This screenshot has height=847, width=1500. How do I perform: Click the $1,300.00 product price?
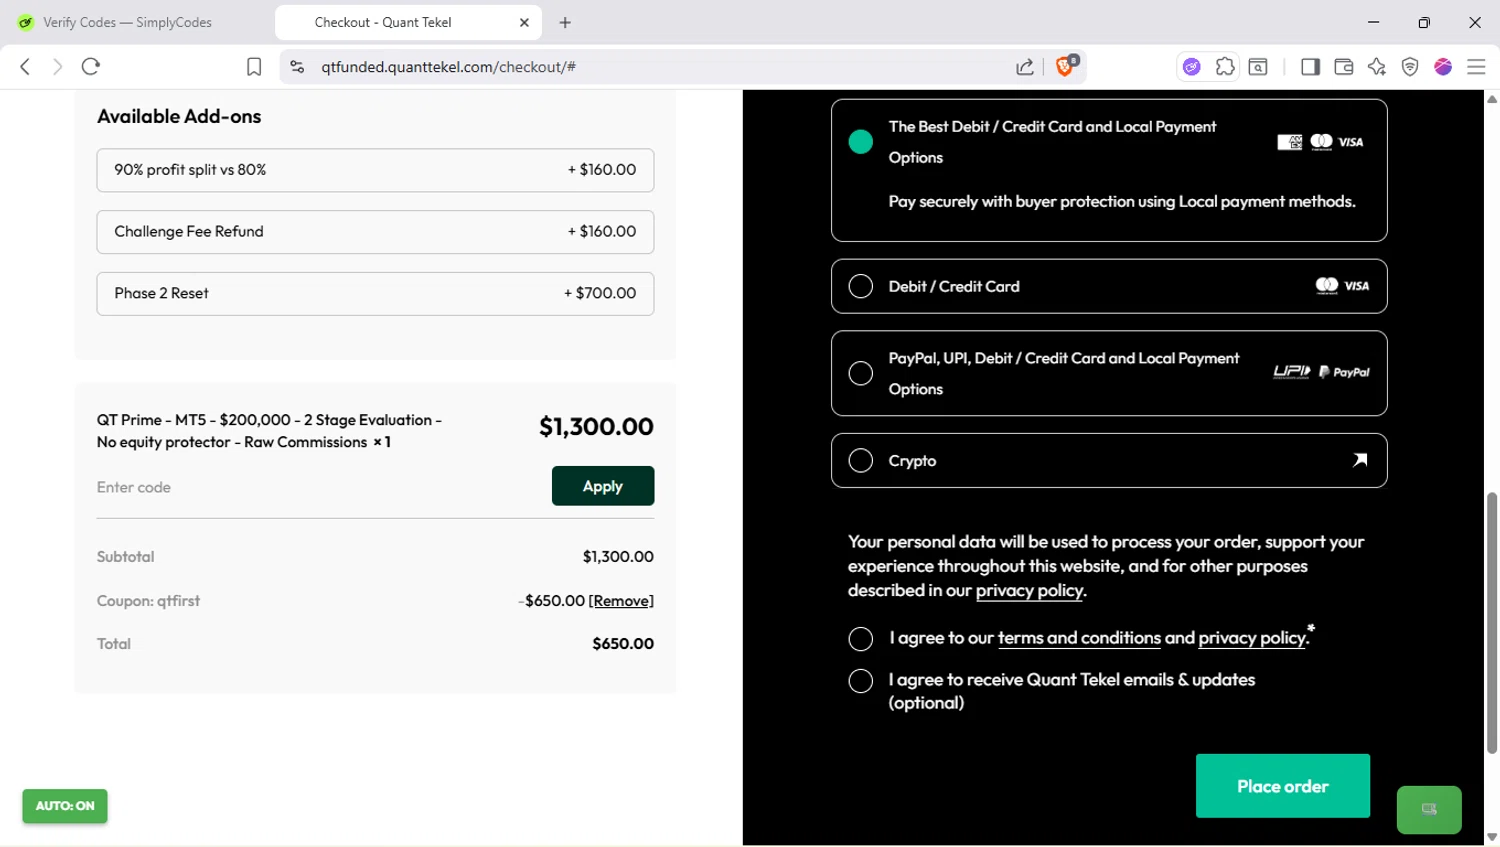596,427
